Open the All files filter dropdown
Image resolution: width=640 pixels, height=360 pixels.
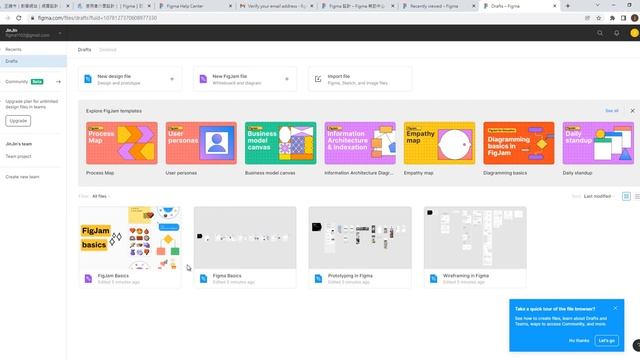pos(101,196)
